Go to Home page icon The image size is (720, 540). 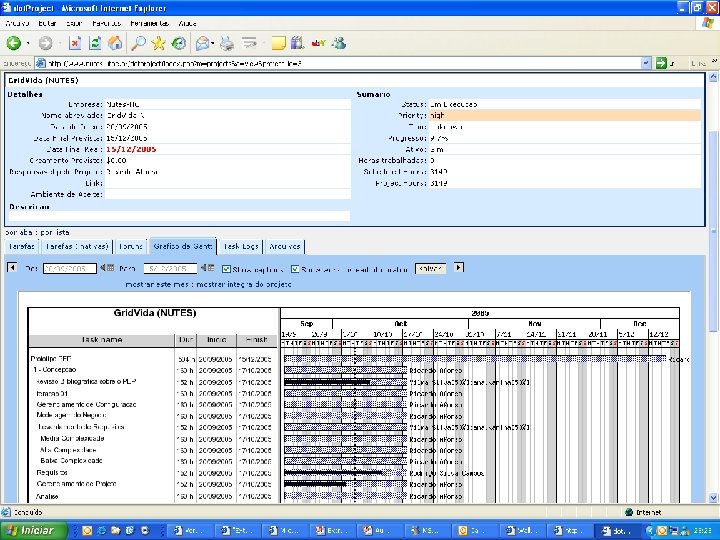click(x=116, y=43)
